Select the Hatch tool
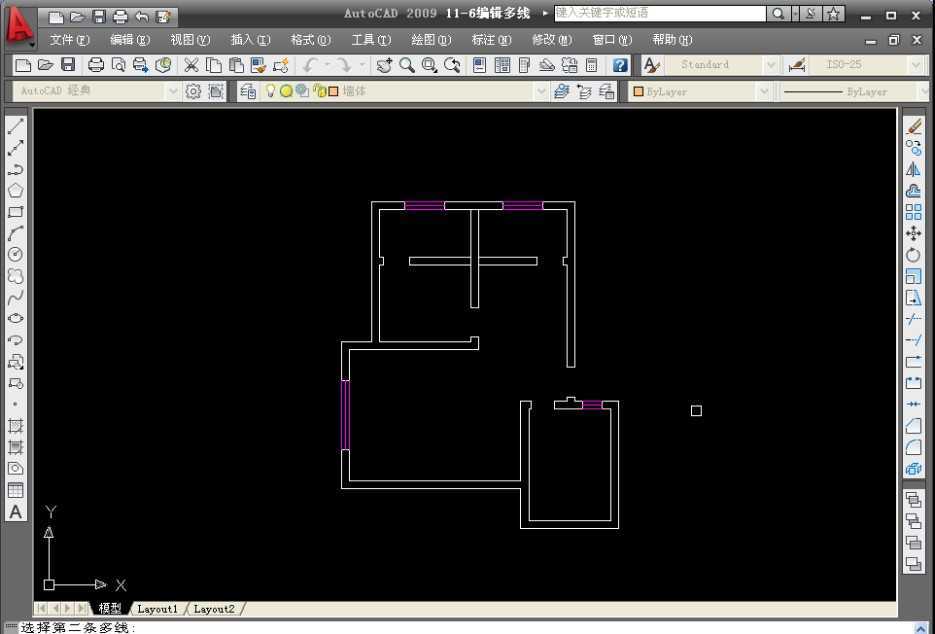This screenshot has width=935, height=634. coord(16,426)
